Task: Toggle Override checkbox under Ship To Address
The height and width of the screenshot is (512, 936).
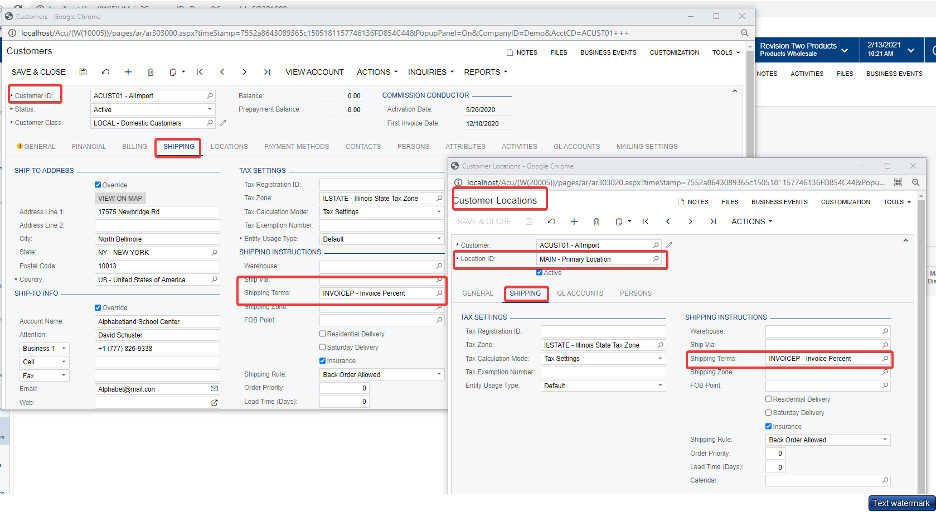Action: point(98,184)
